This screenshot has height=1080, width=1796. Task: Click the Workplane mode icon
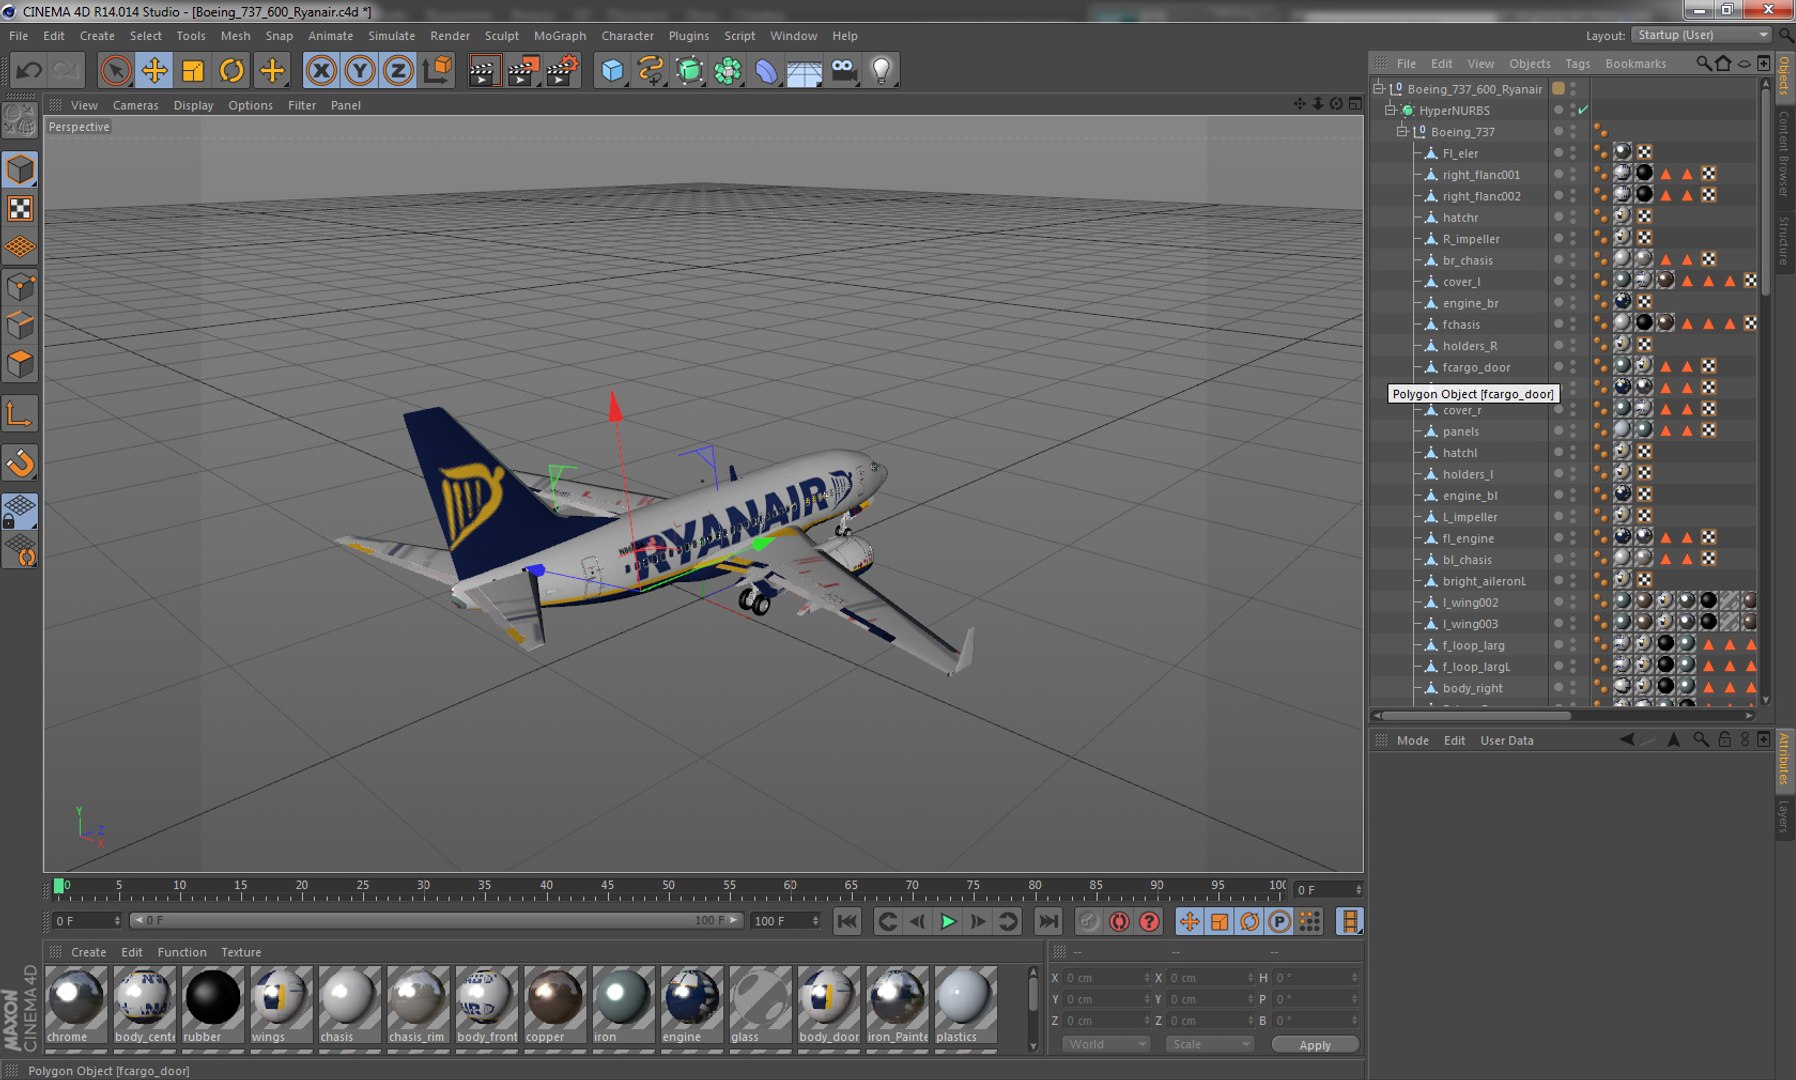coord(20,246)
